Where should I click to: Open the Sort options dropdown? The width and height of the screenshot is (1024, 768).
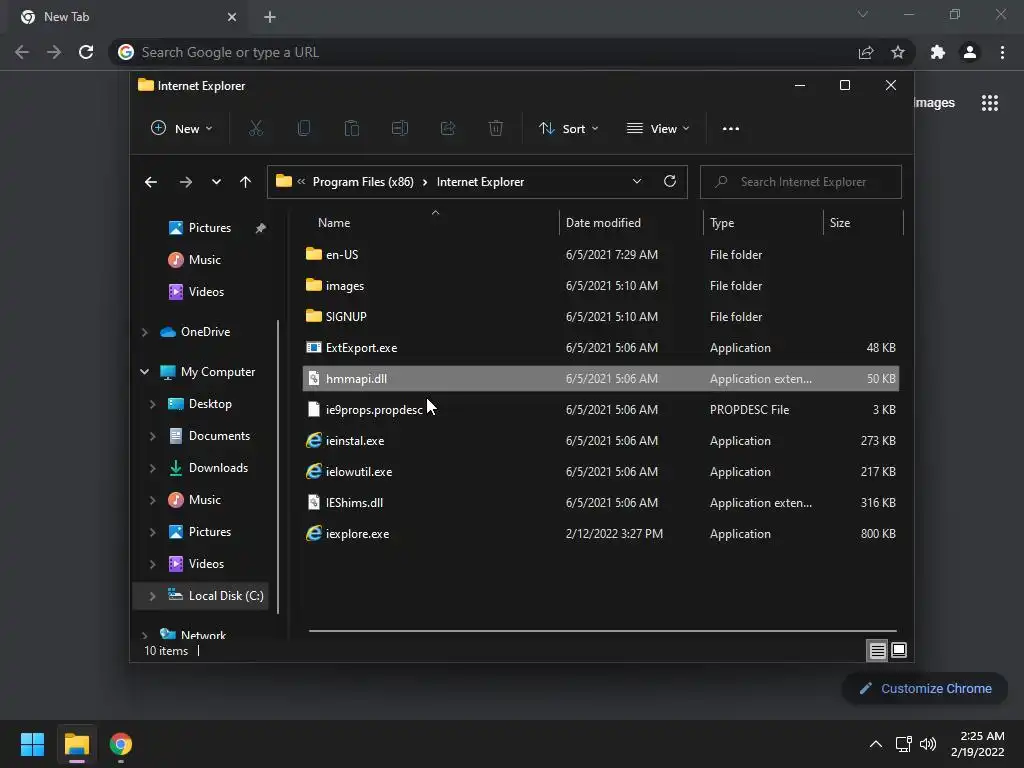click(x=568, y=129)
